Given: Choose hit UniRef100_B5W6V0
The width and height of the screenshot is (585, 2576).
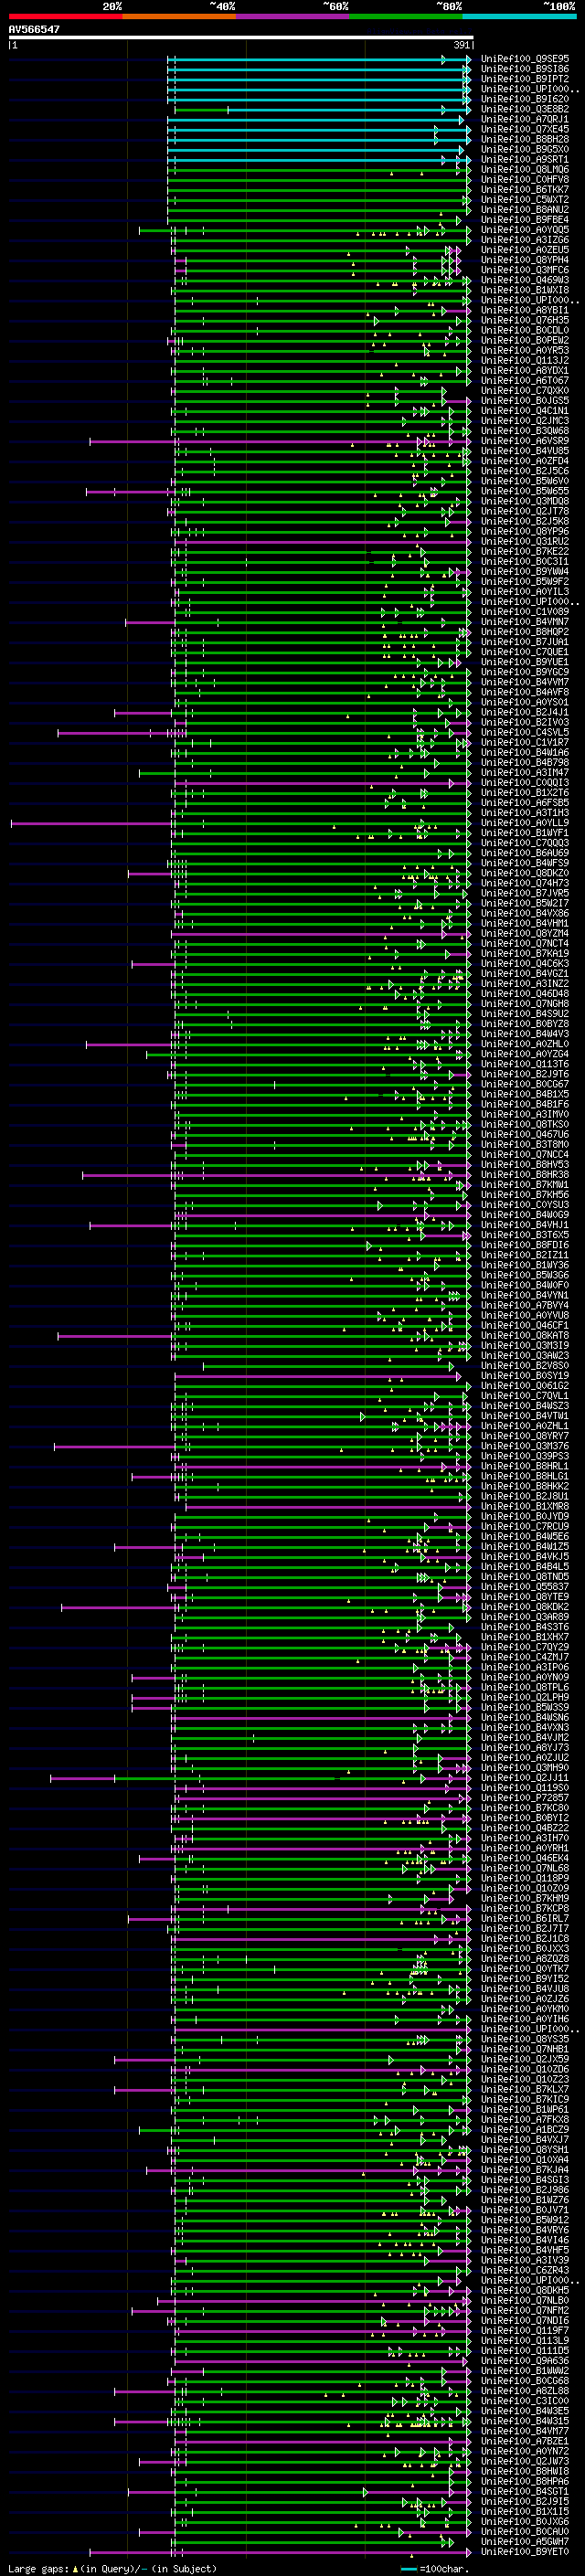Looking at the screenshot, I should pos(525,481).
